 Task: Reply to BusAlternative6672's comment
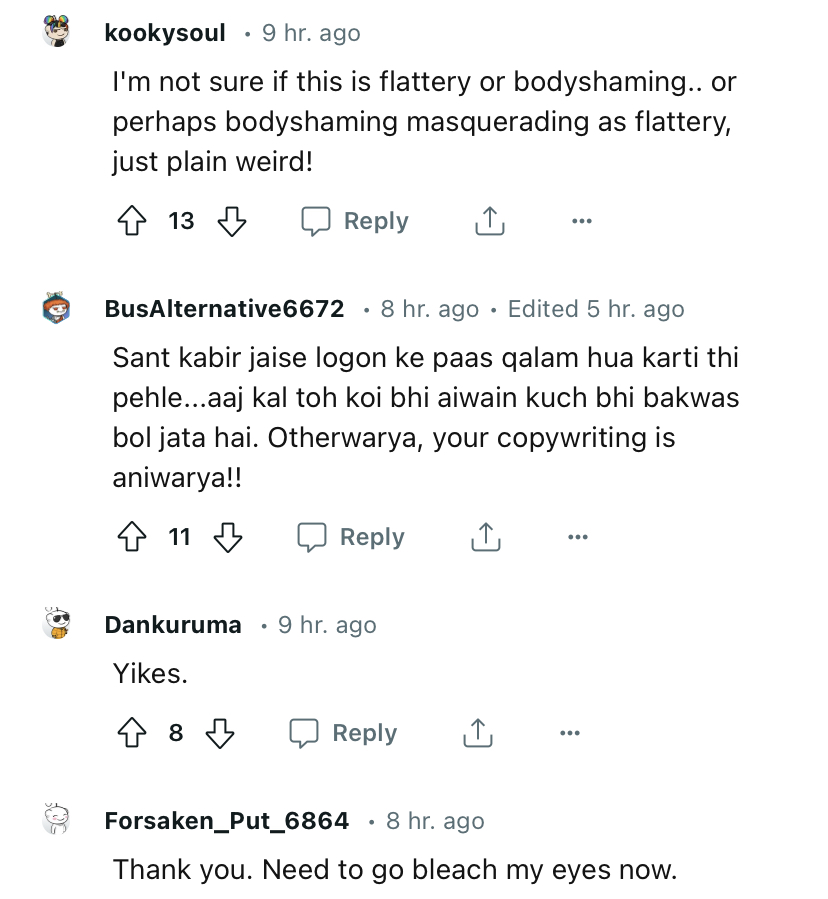352,538
